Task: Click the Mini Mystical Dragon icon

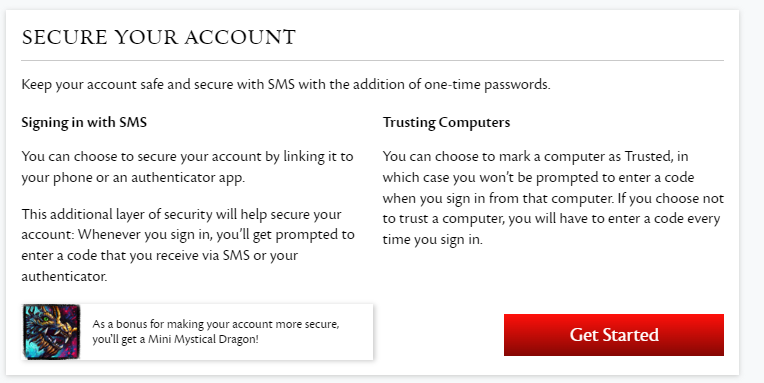Action: pyautogui.click(x=51, y=332)
